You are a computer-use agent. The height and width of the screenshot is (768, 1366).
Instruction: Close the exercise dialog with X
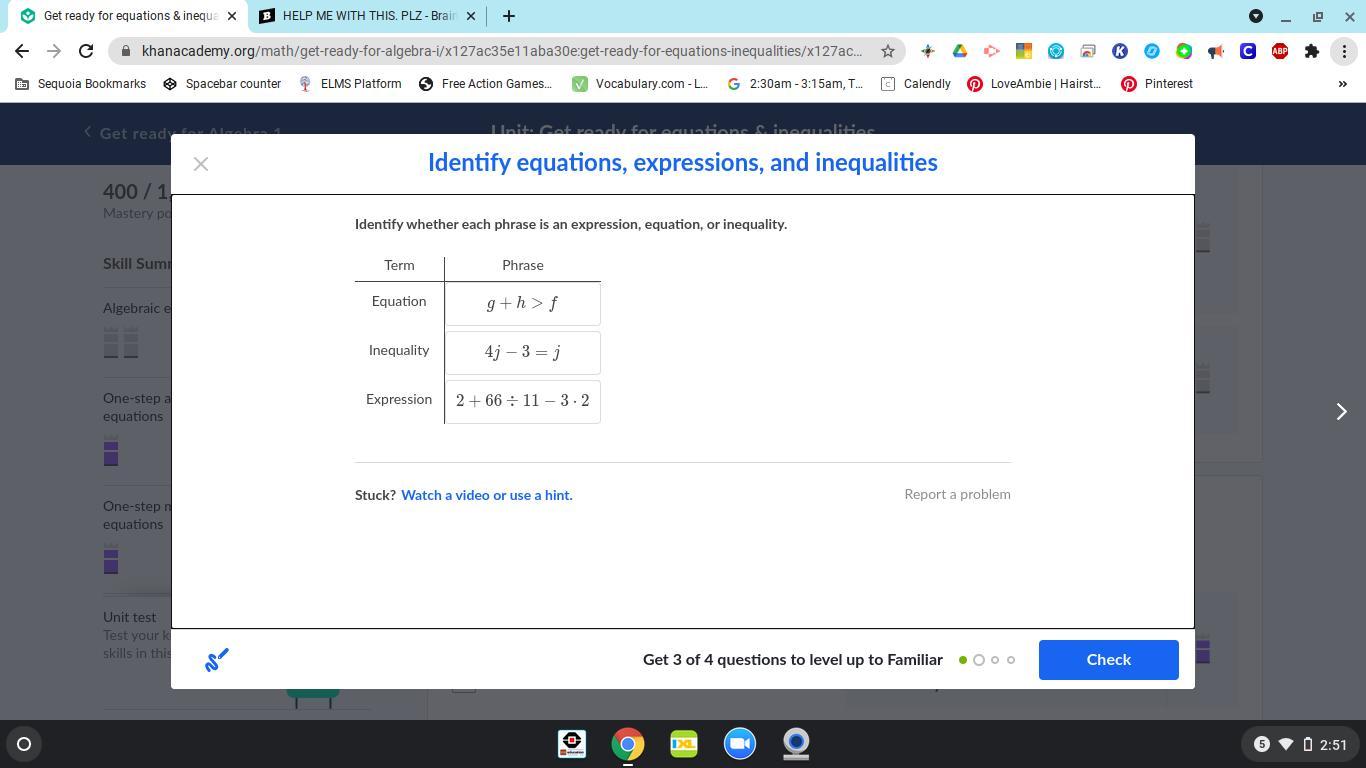[x=201, y=164]
